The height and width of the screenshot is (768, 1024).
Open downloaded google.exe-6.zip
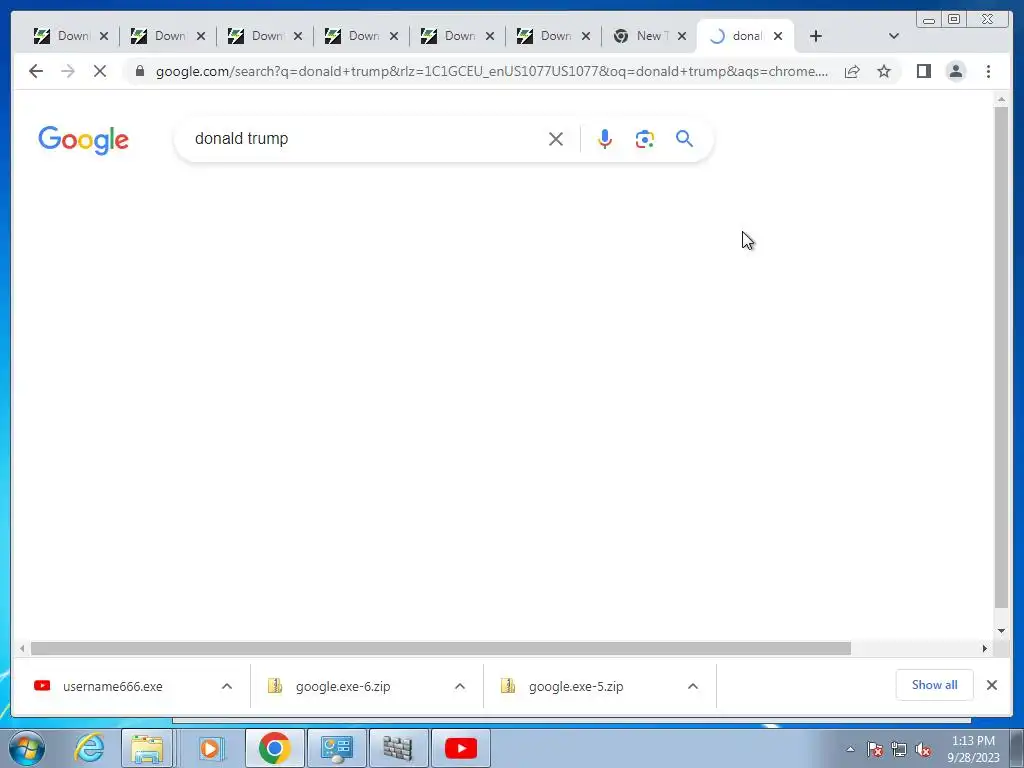343,686
